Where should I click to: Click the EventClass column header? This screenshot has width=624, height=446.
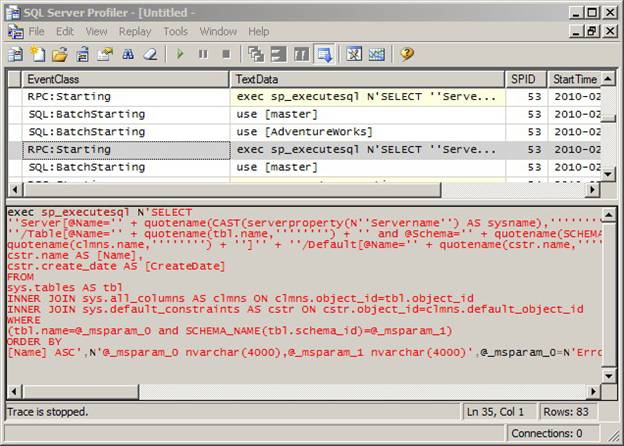[125, 79]
